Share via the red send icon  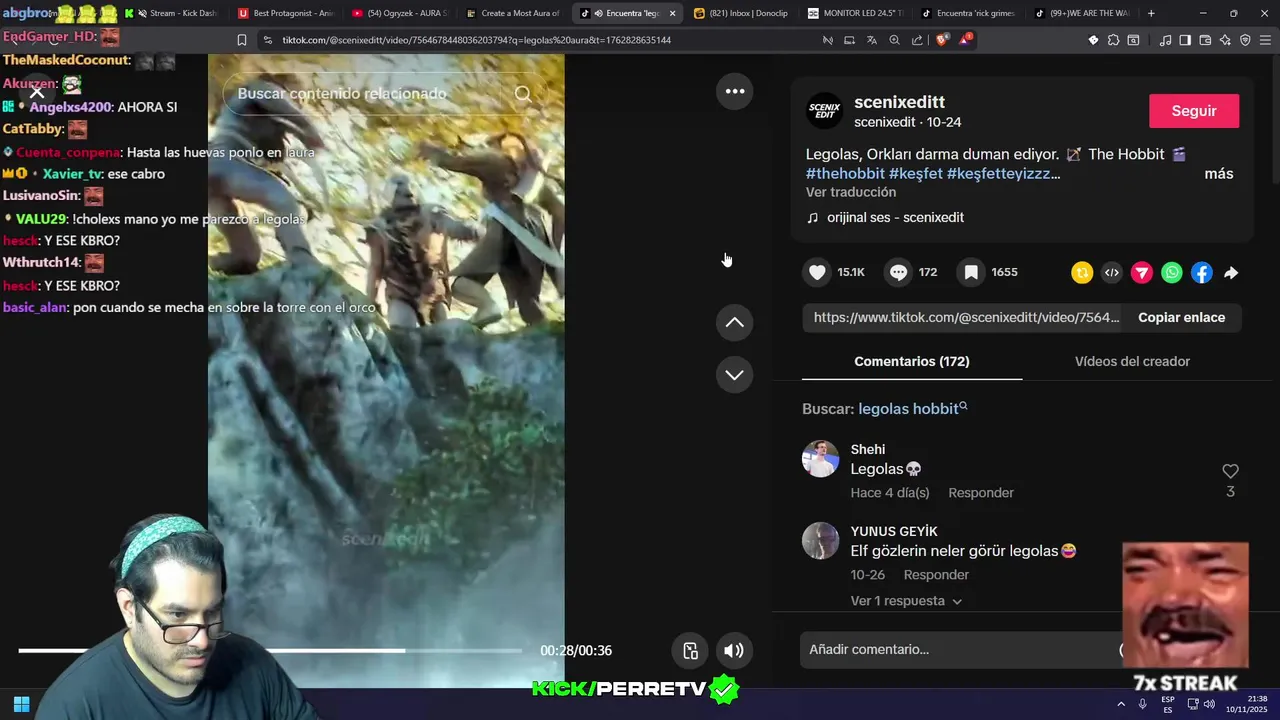[1142, 273]
